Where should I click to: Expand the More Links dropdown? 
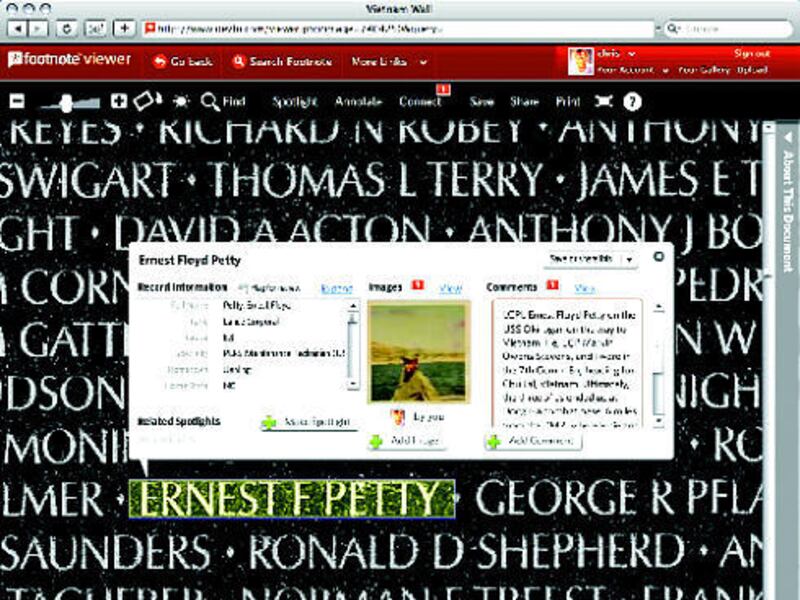coord(389,62)
